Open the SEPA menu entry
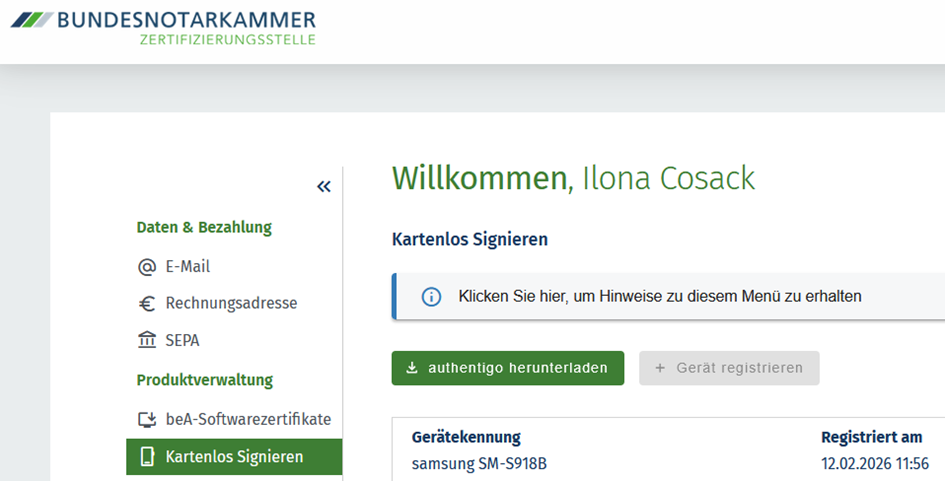This screenshot has width=945, height=481. click(x=182, y=341)
